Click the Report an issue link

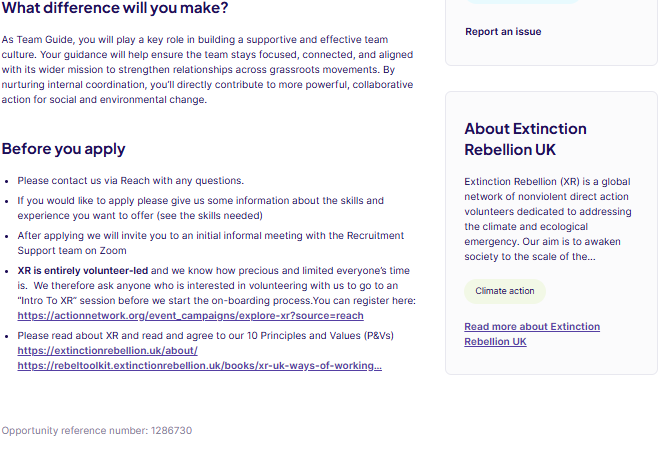[503, 31]
